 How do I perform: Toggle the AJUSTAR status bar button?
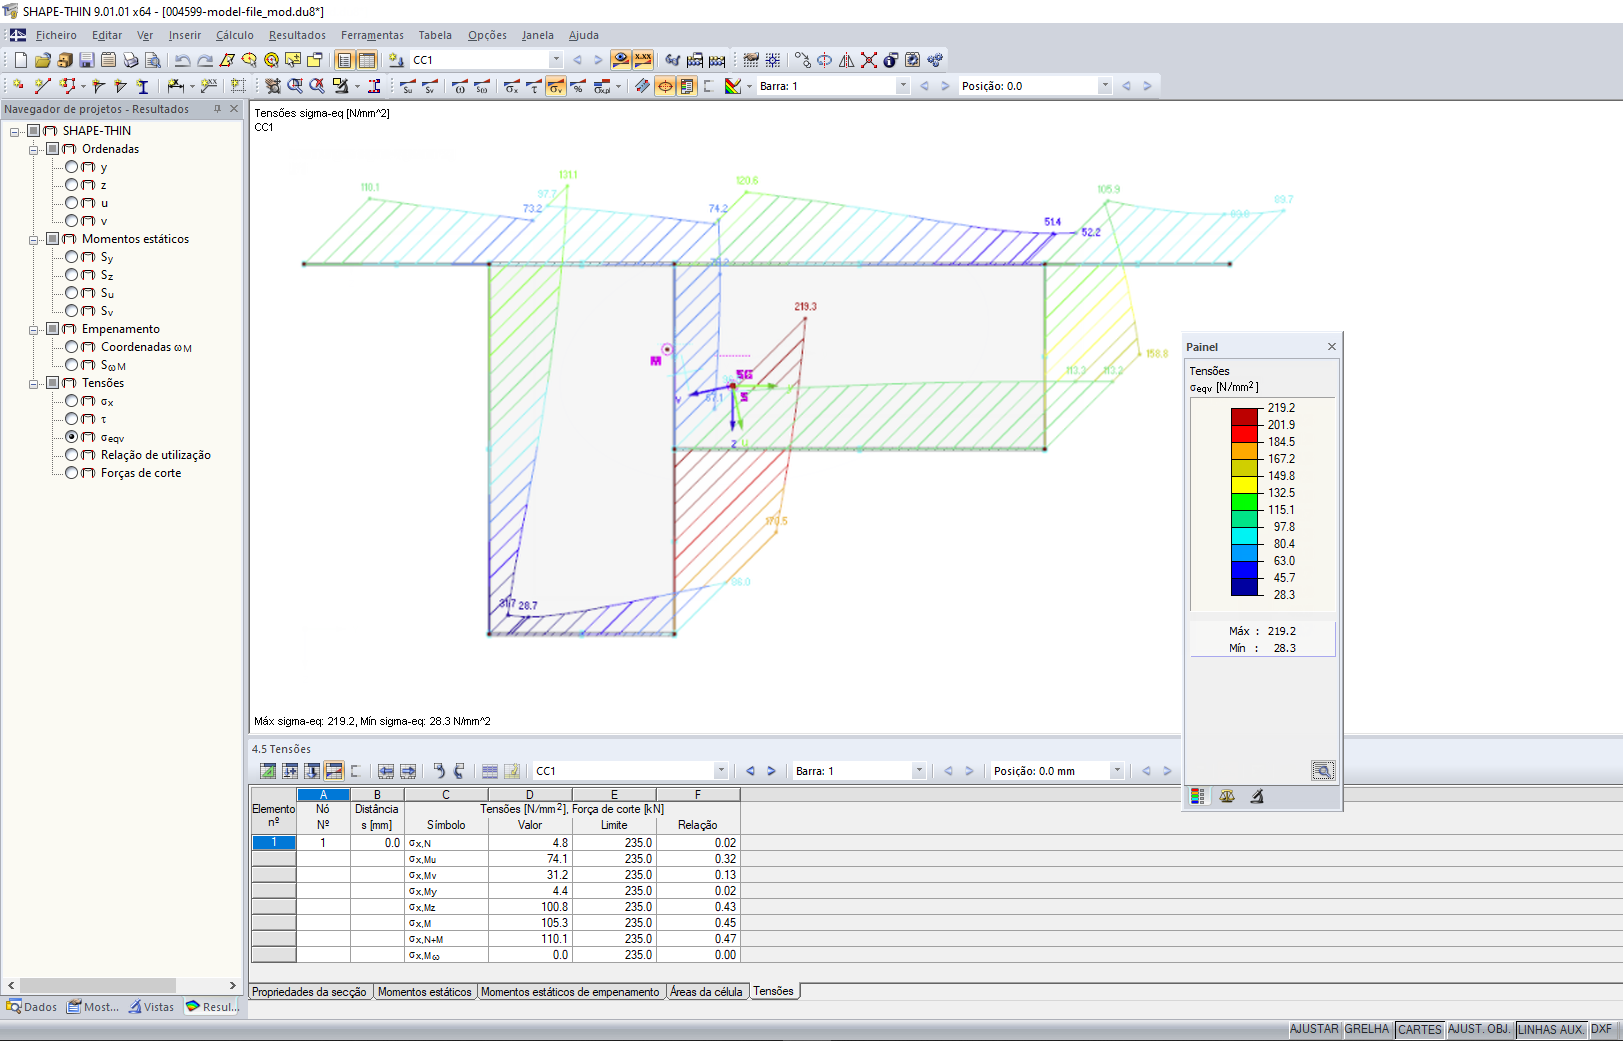pos(1314,1029)
